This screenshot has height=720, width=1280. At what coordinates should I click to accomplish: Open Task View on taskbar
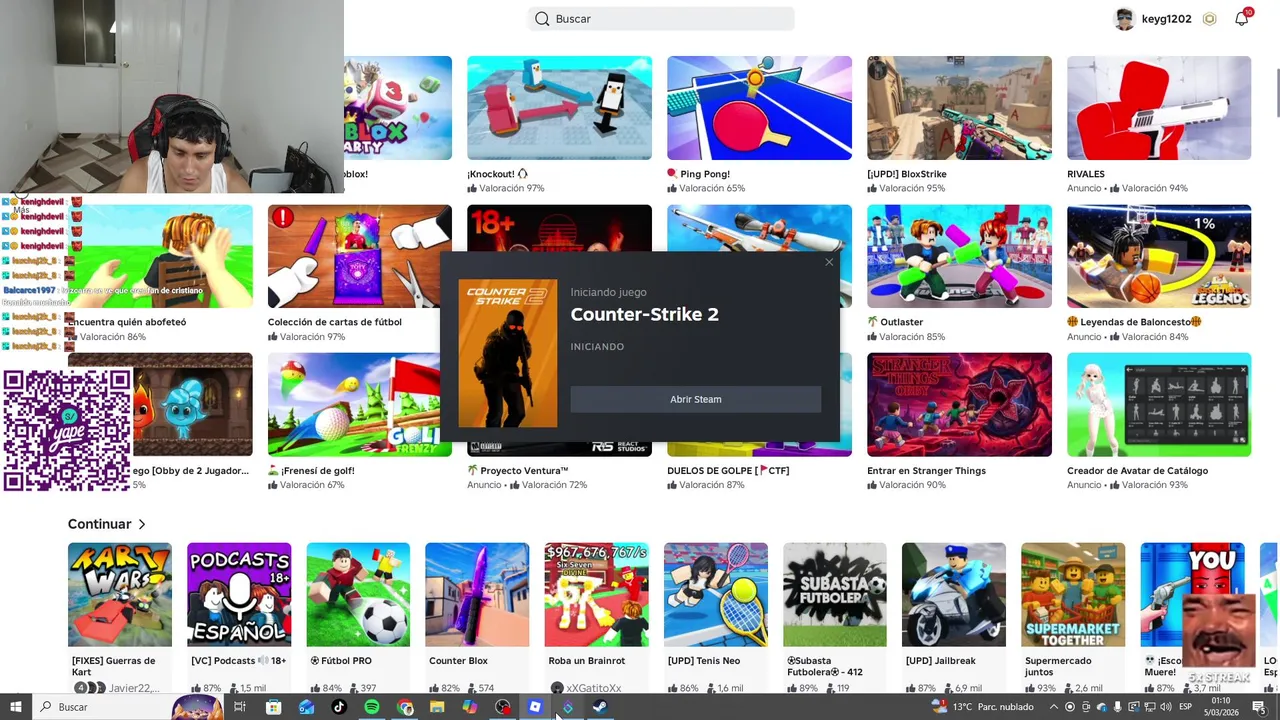click(x=240, y=707)
